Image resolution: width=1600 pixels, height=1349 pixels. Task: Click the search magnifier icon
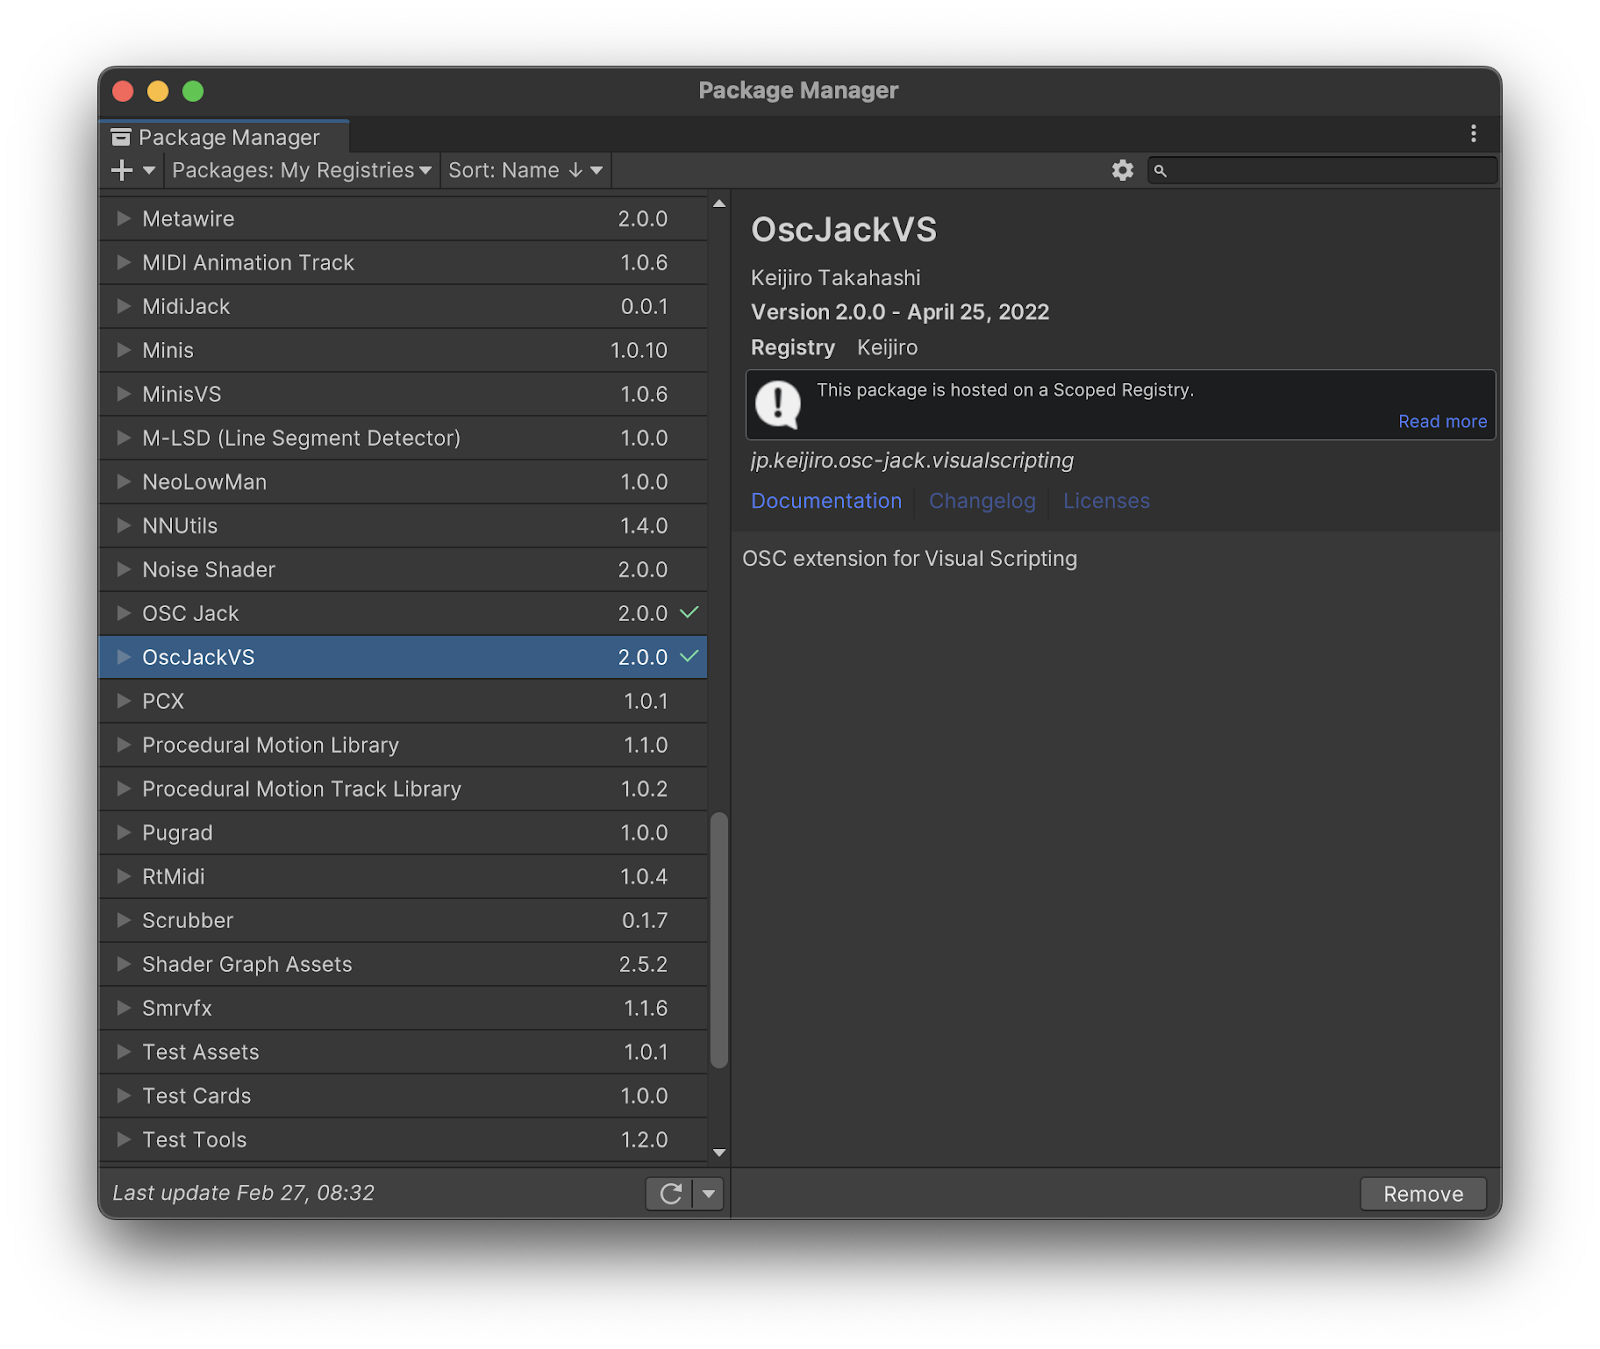tap(1160, 171)
